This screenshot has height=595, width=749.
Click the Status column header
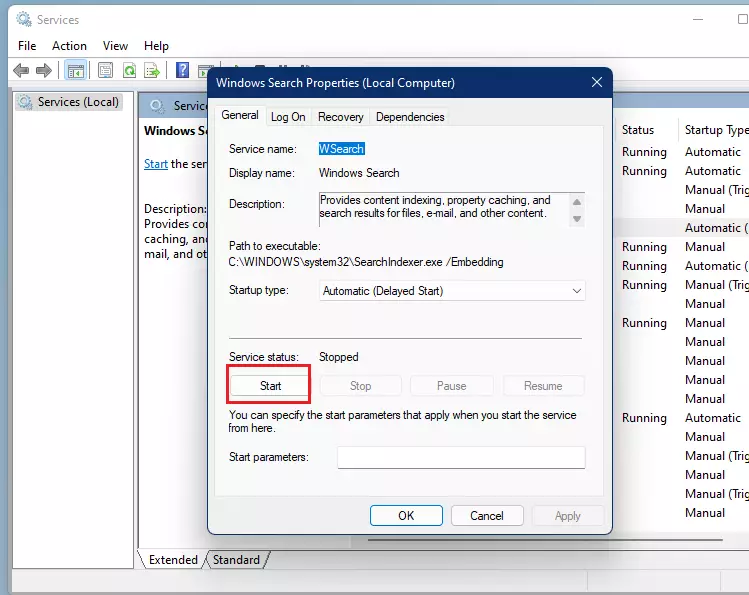[x=638, y=130]
